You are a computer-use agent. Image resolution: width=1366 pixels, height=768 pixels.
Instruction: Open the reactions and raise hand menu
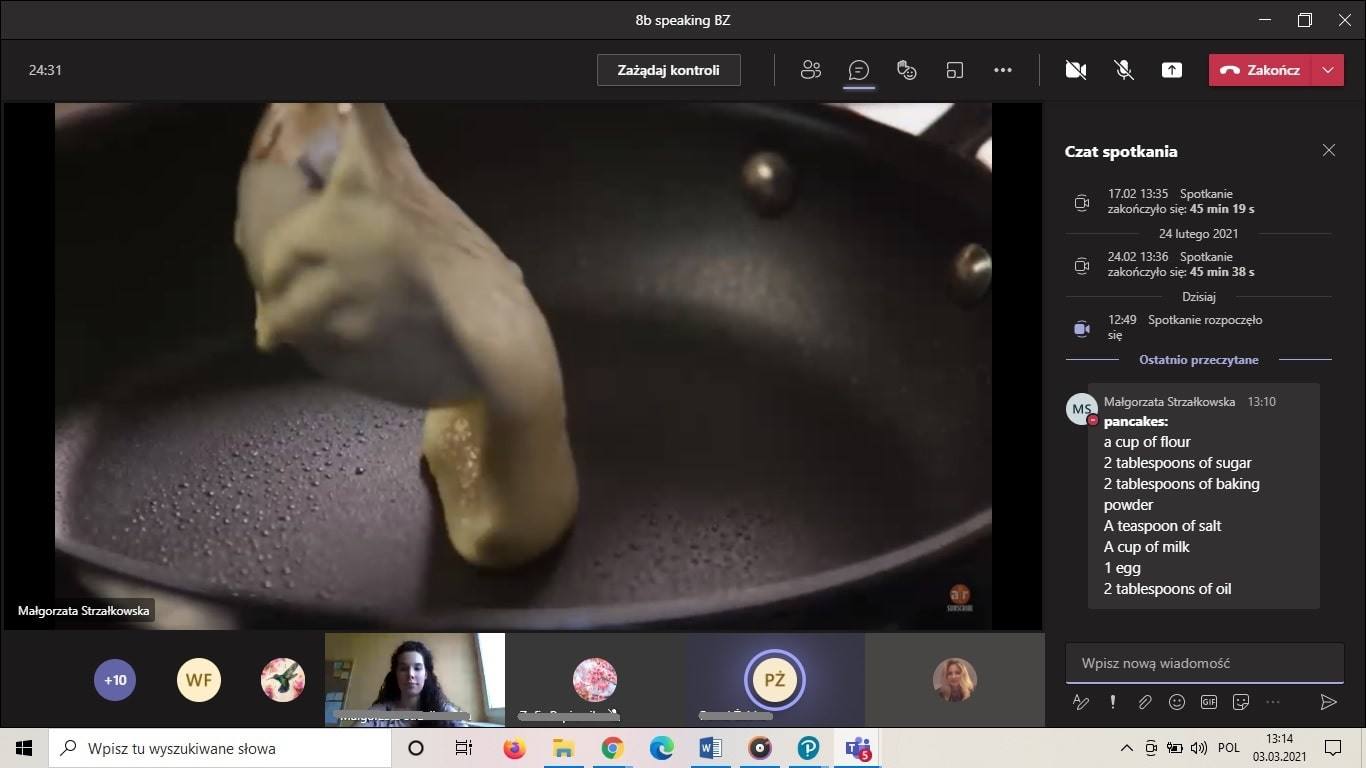coord(907,70)
